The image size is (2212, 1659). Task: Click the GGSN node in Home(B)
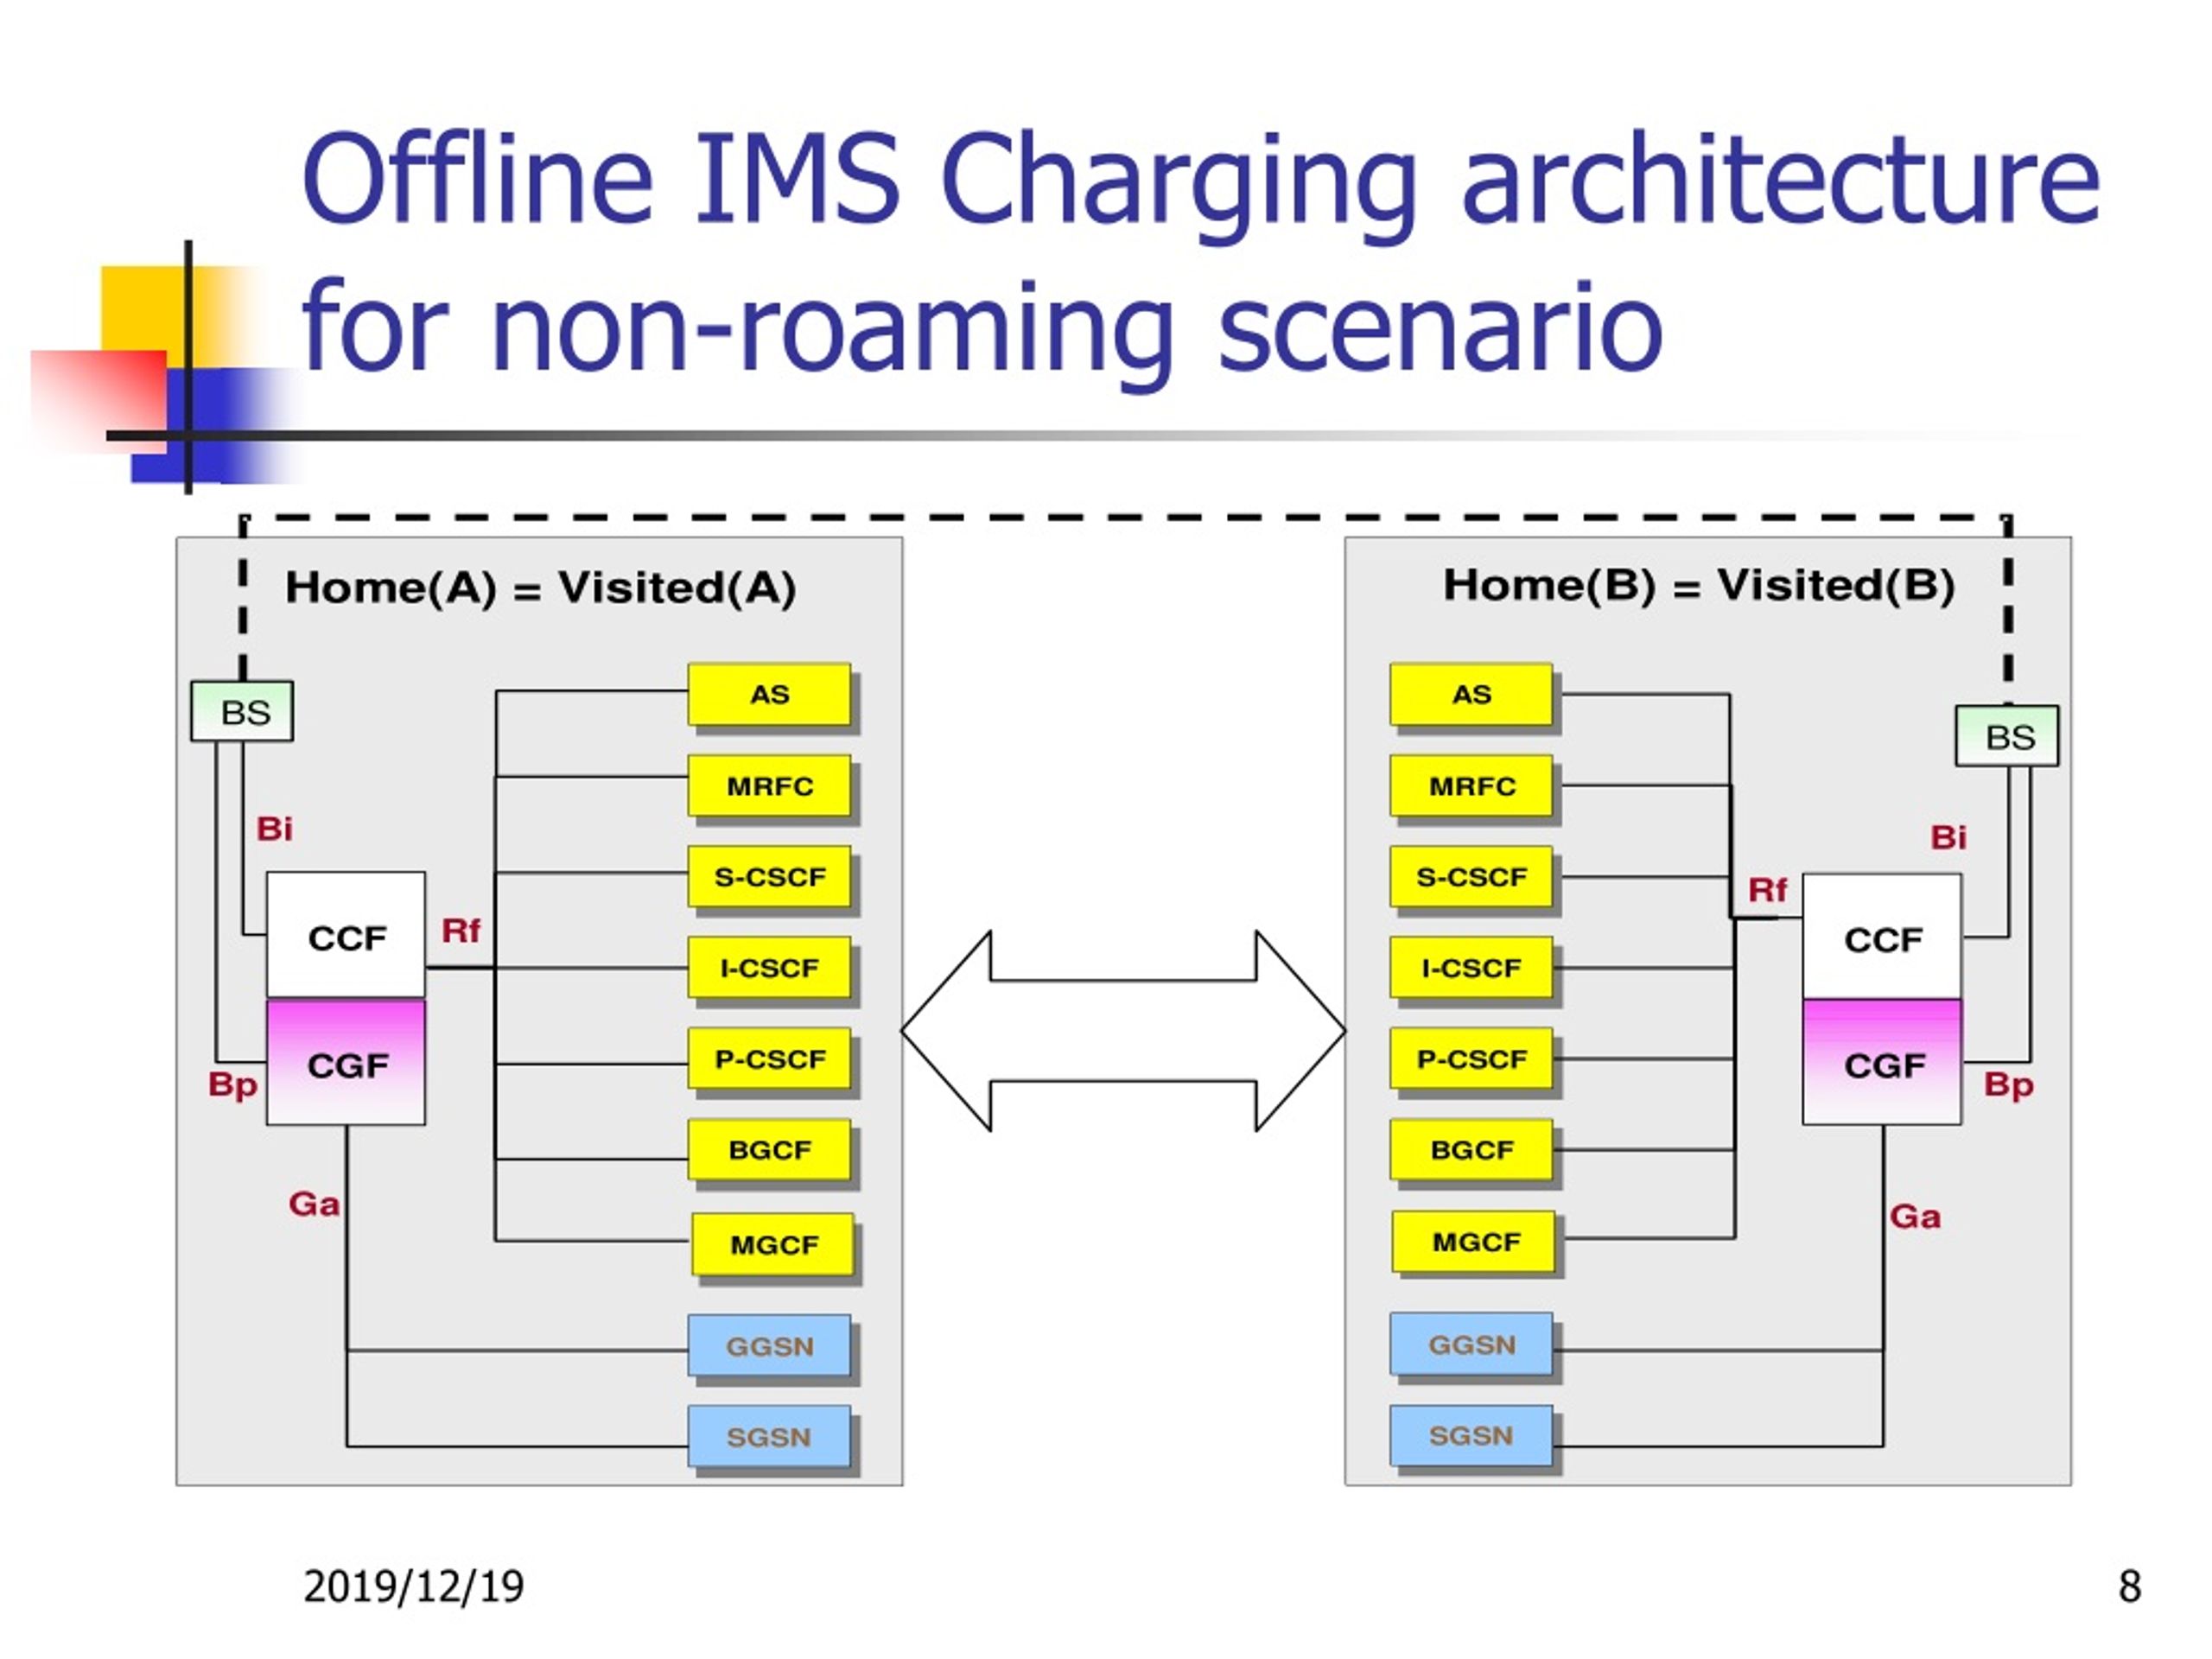click(x=1471, y=1344)
